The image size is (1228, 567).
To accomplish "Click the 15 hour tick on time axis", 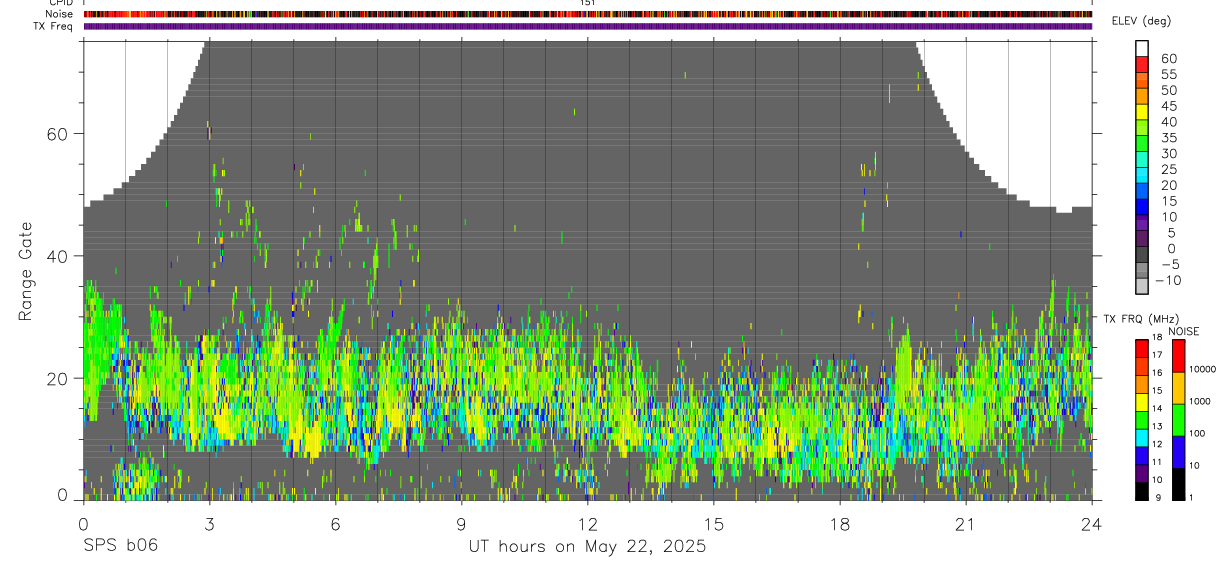I will 714,523.
